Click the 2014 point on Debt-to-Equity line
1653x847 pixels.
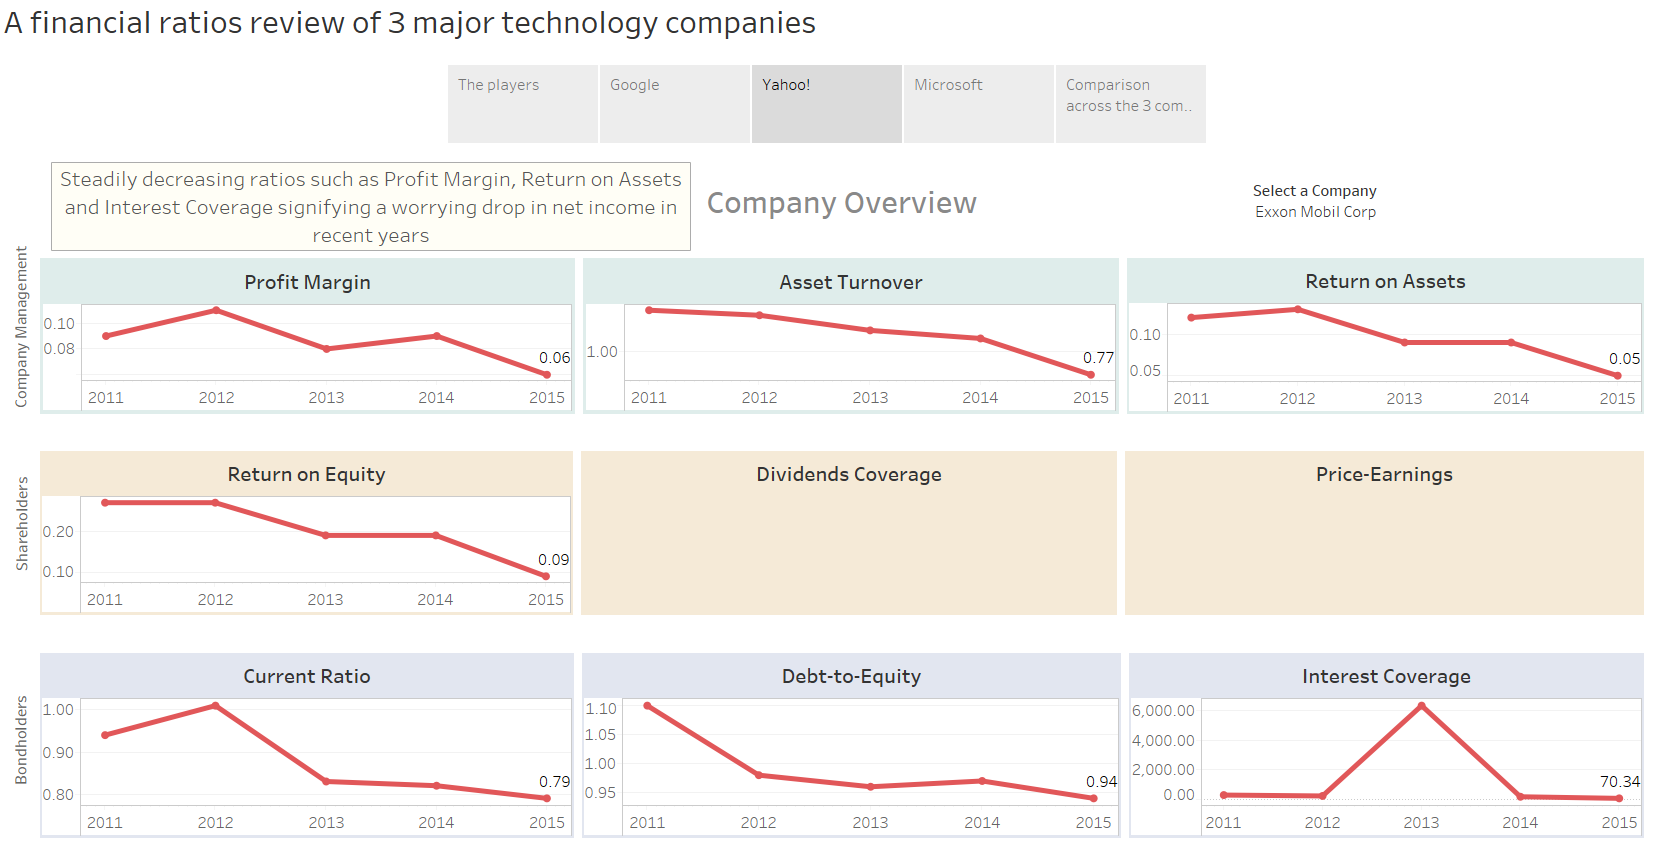[x=982, y=781]
